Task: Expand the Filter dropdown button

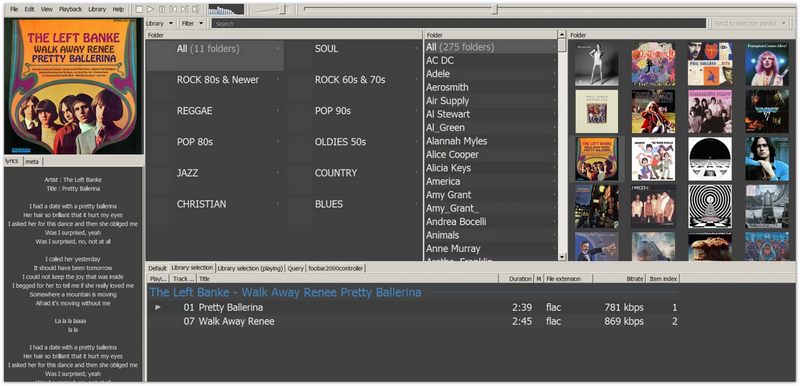Action: 192,23
